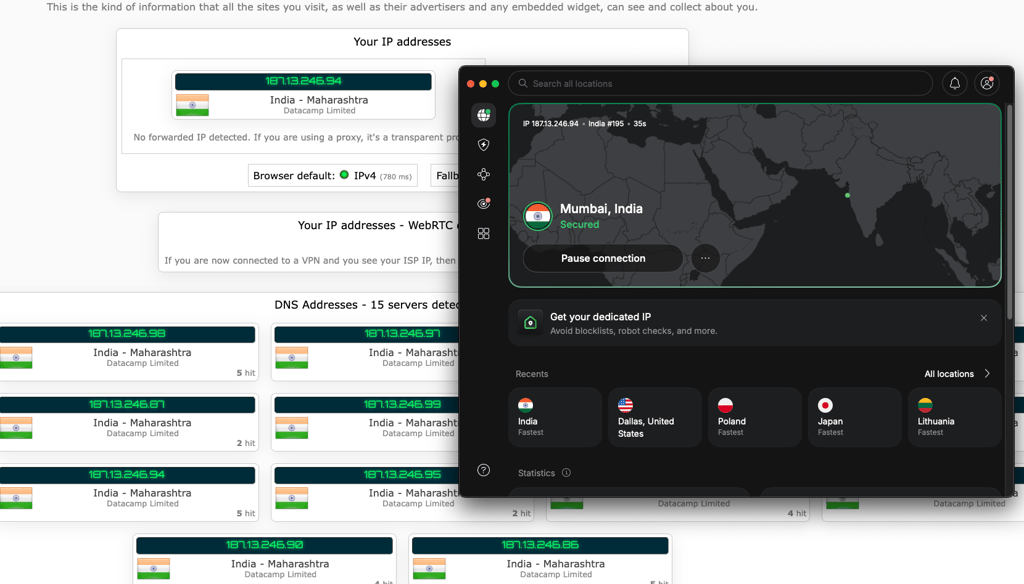Image resolution: width=1024 pixels, height=584 pixels.
Task: Open the three-dots connection options
Action: pos(705,259)
